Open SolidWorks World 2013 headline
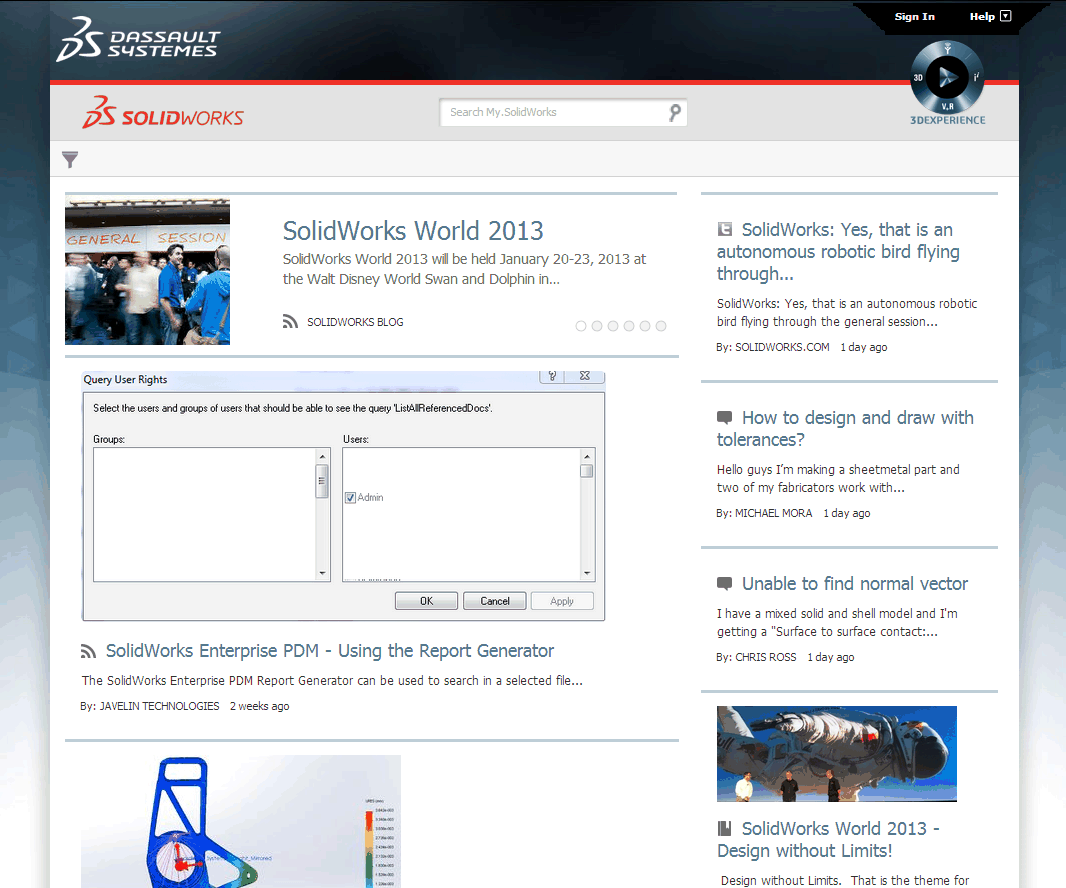Image resolution: width=1066 pixels, height=888 pixels. (413, 231)
